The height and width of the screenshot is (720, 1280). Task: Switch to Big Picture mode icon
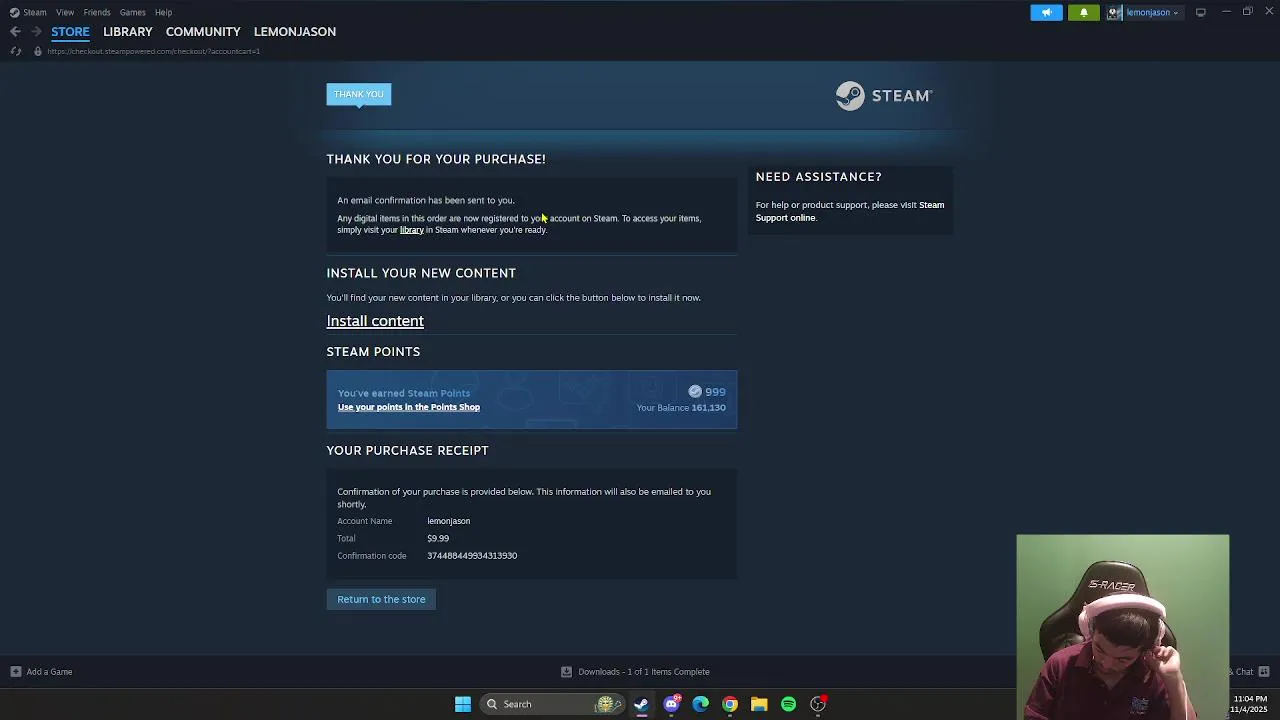click(1201, 12)
